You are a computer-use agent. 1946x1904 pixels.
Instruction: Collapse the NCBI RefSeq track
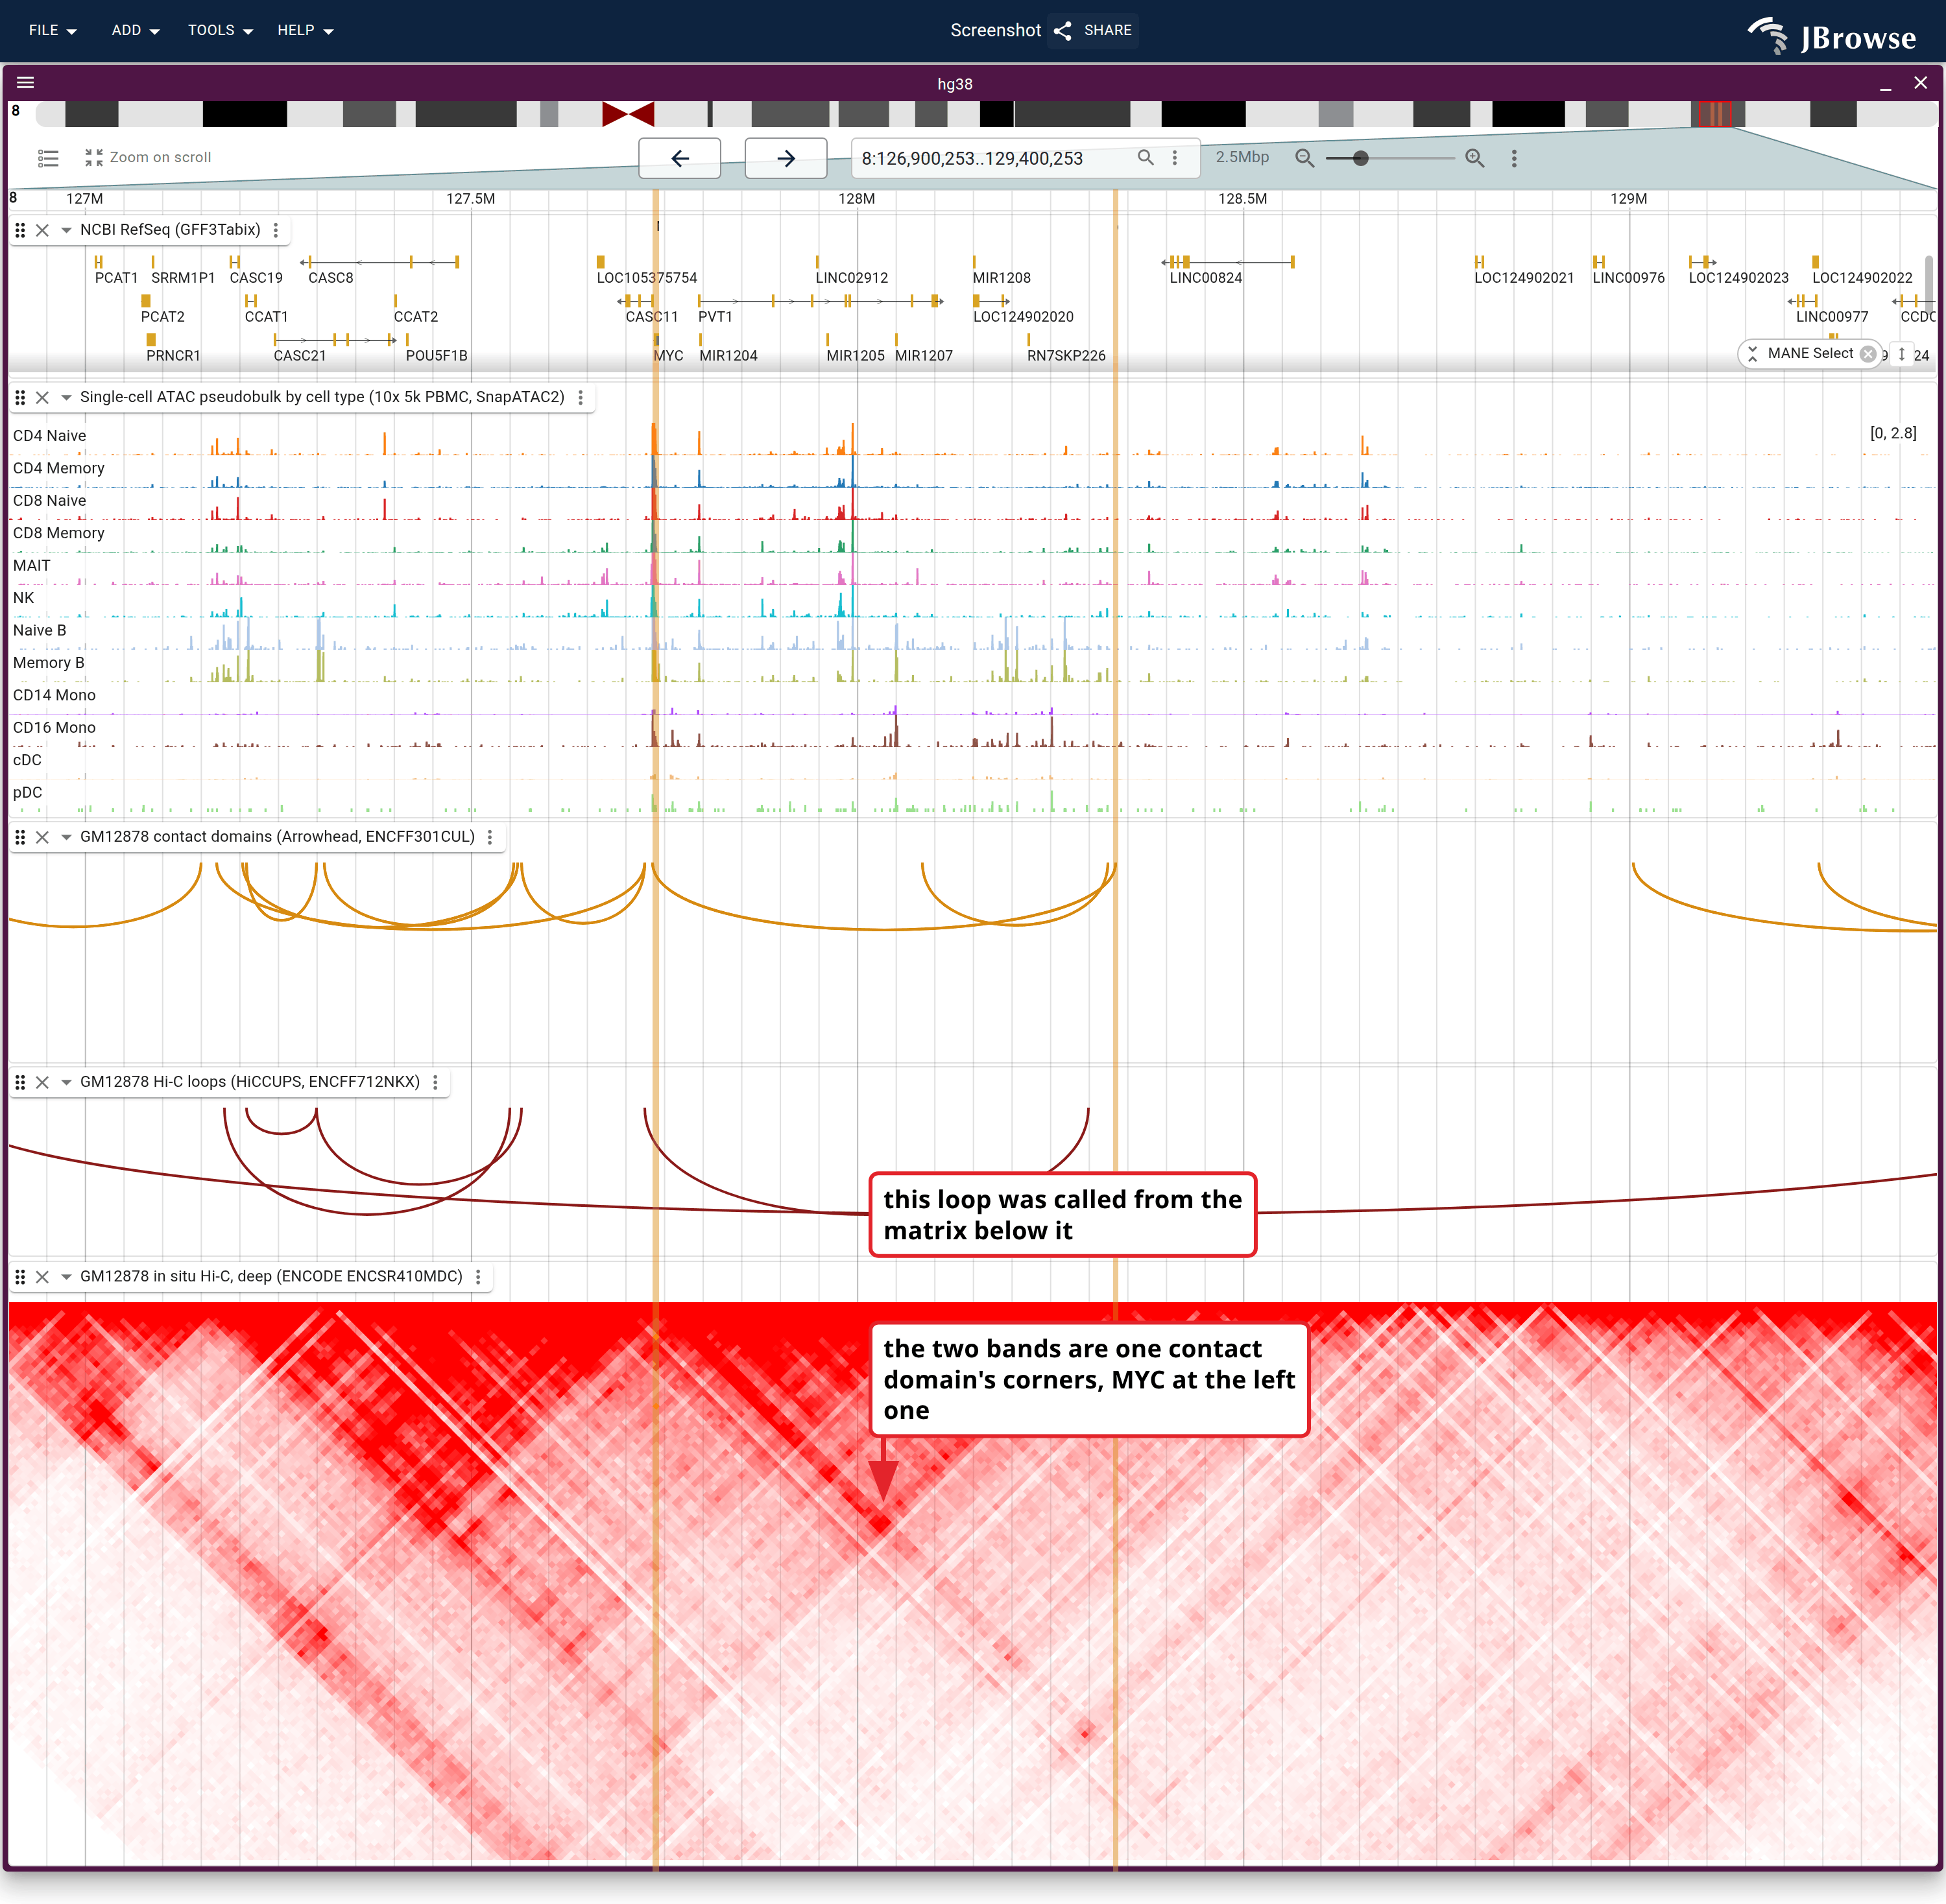66,230
